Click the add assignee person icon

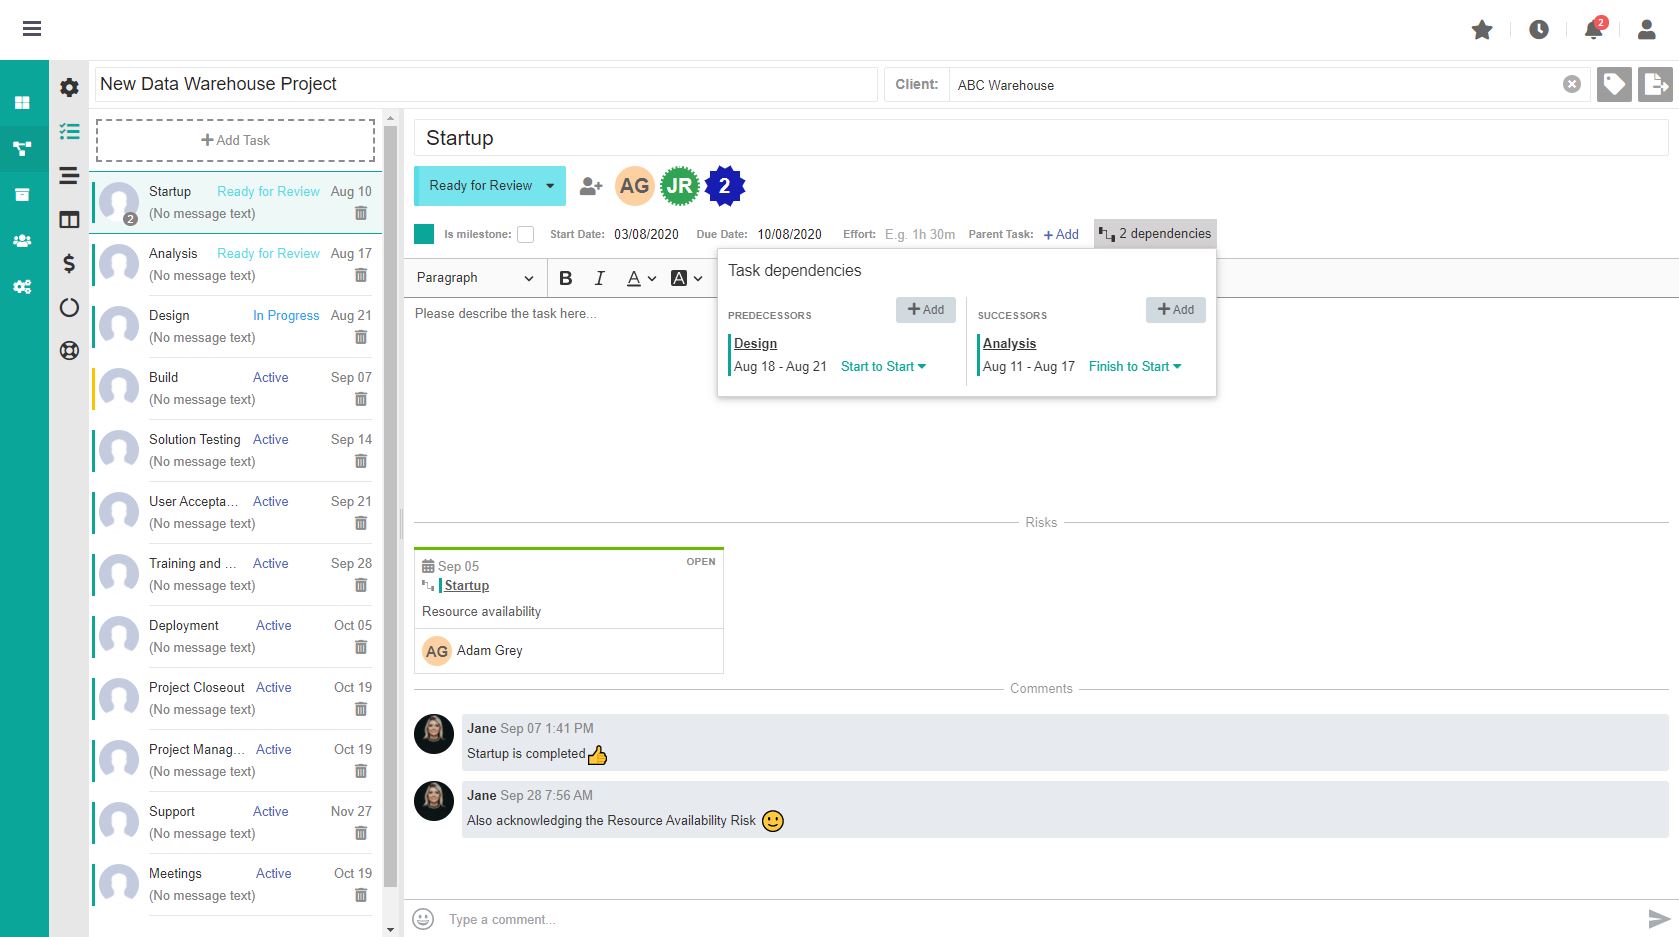[x=591, y=186]
